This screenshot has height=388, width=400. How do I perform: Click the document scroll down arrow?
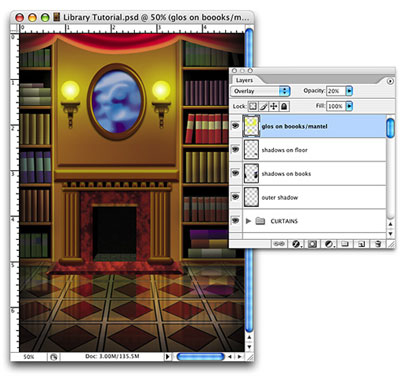click(x=249, y=347)
